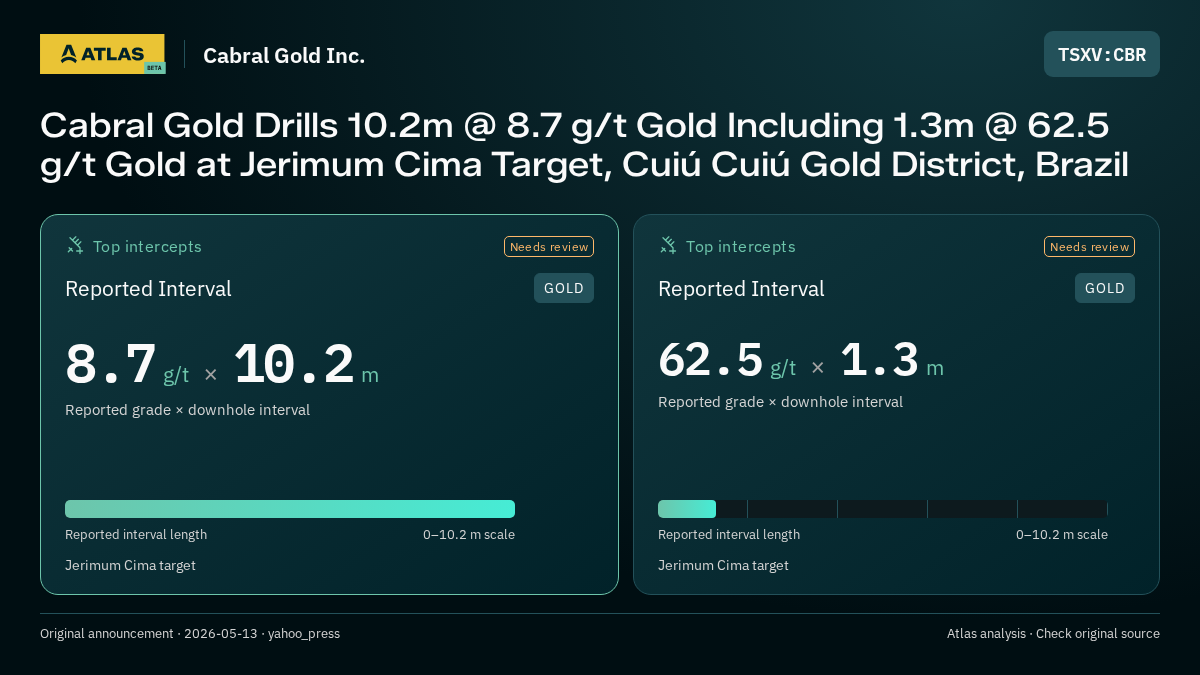
Task: Click the drill icon in the 62.5 g/t card
Action: (668, 246)
